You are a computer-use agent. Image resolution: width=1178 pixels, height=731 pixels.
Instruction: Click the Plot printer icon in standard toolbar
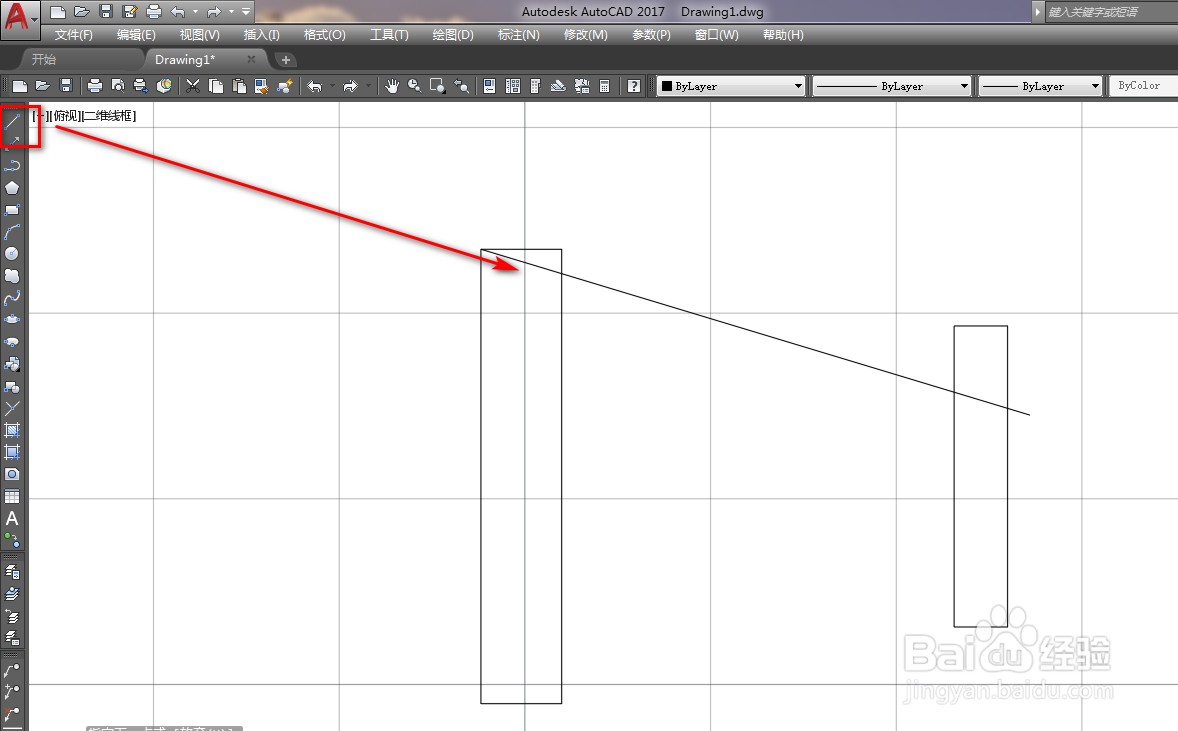pyautogui.click(x=95, y=86)
